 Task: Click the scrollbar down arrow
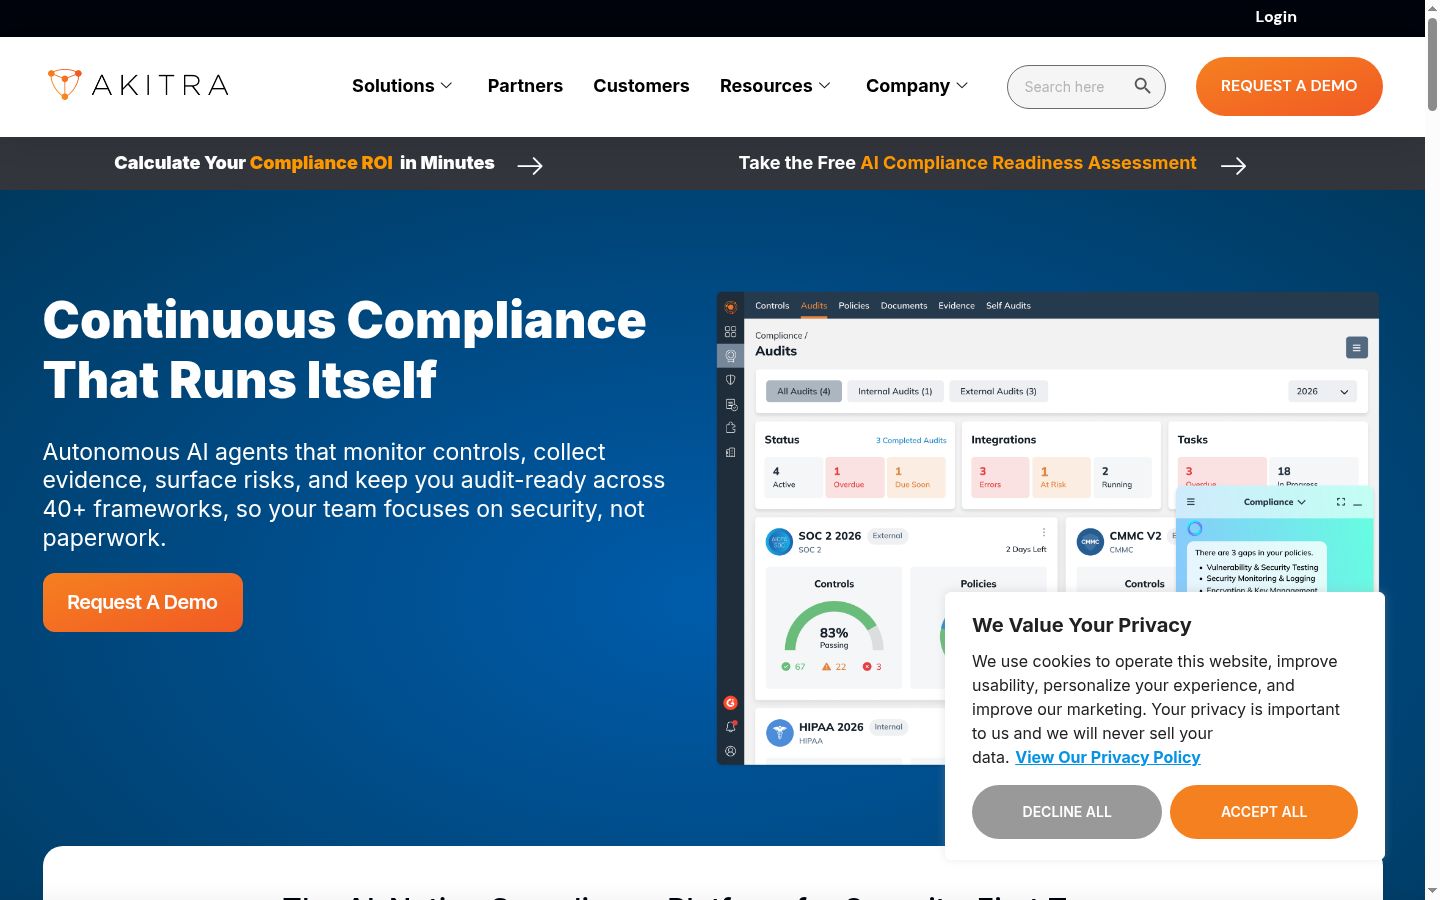(1432, 891)
